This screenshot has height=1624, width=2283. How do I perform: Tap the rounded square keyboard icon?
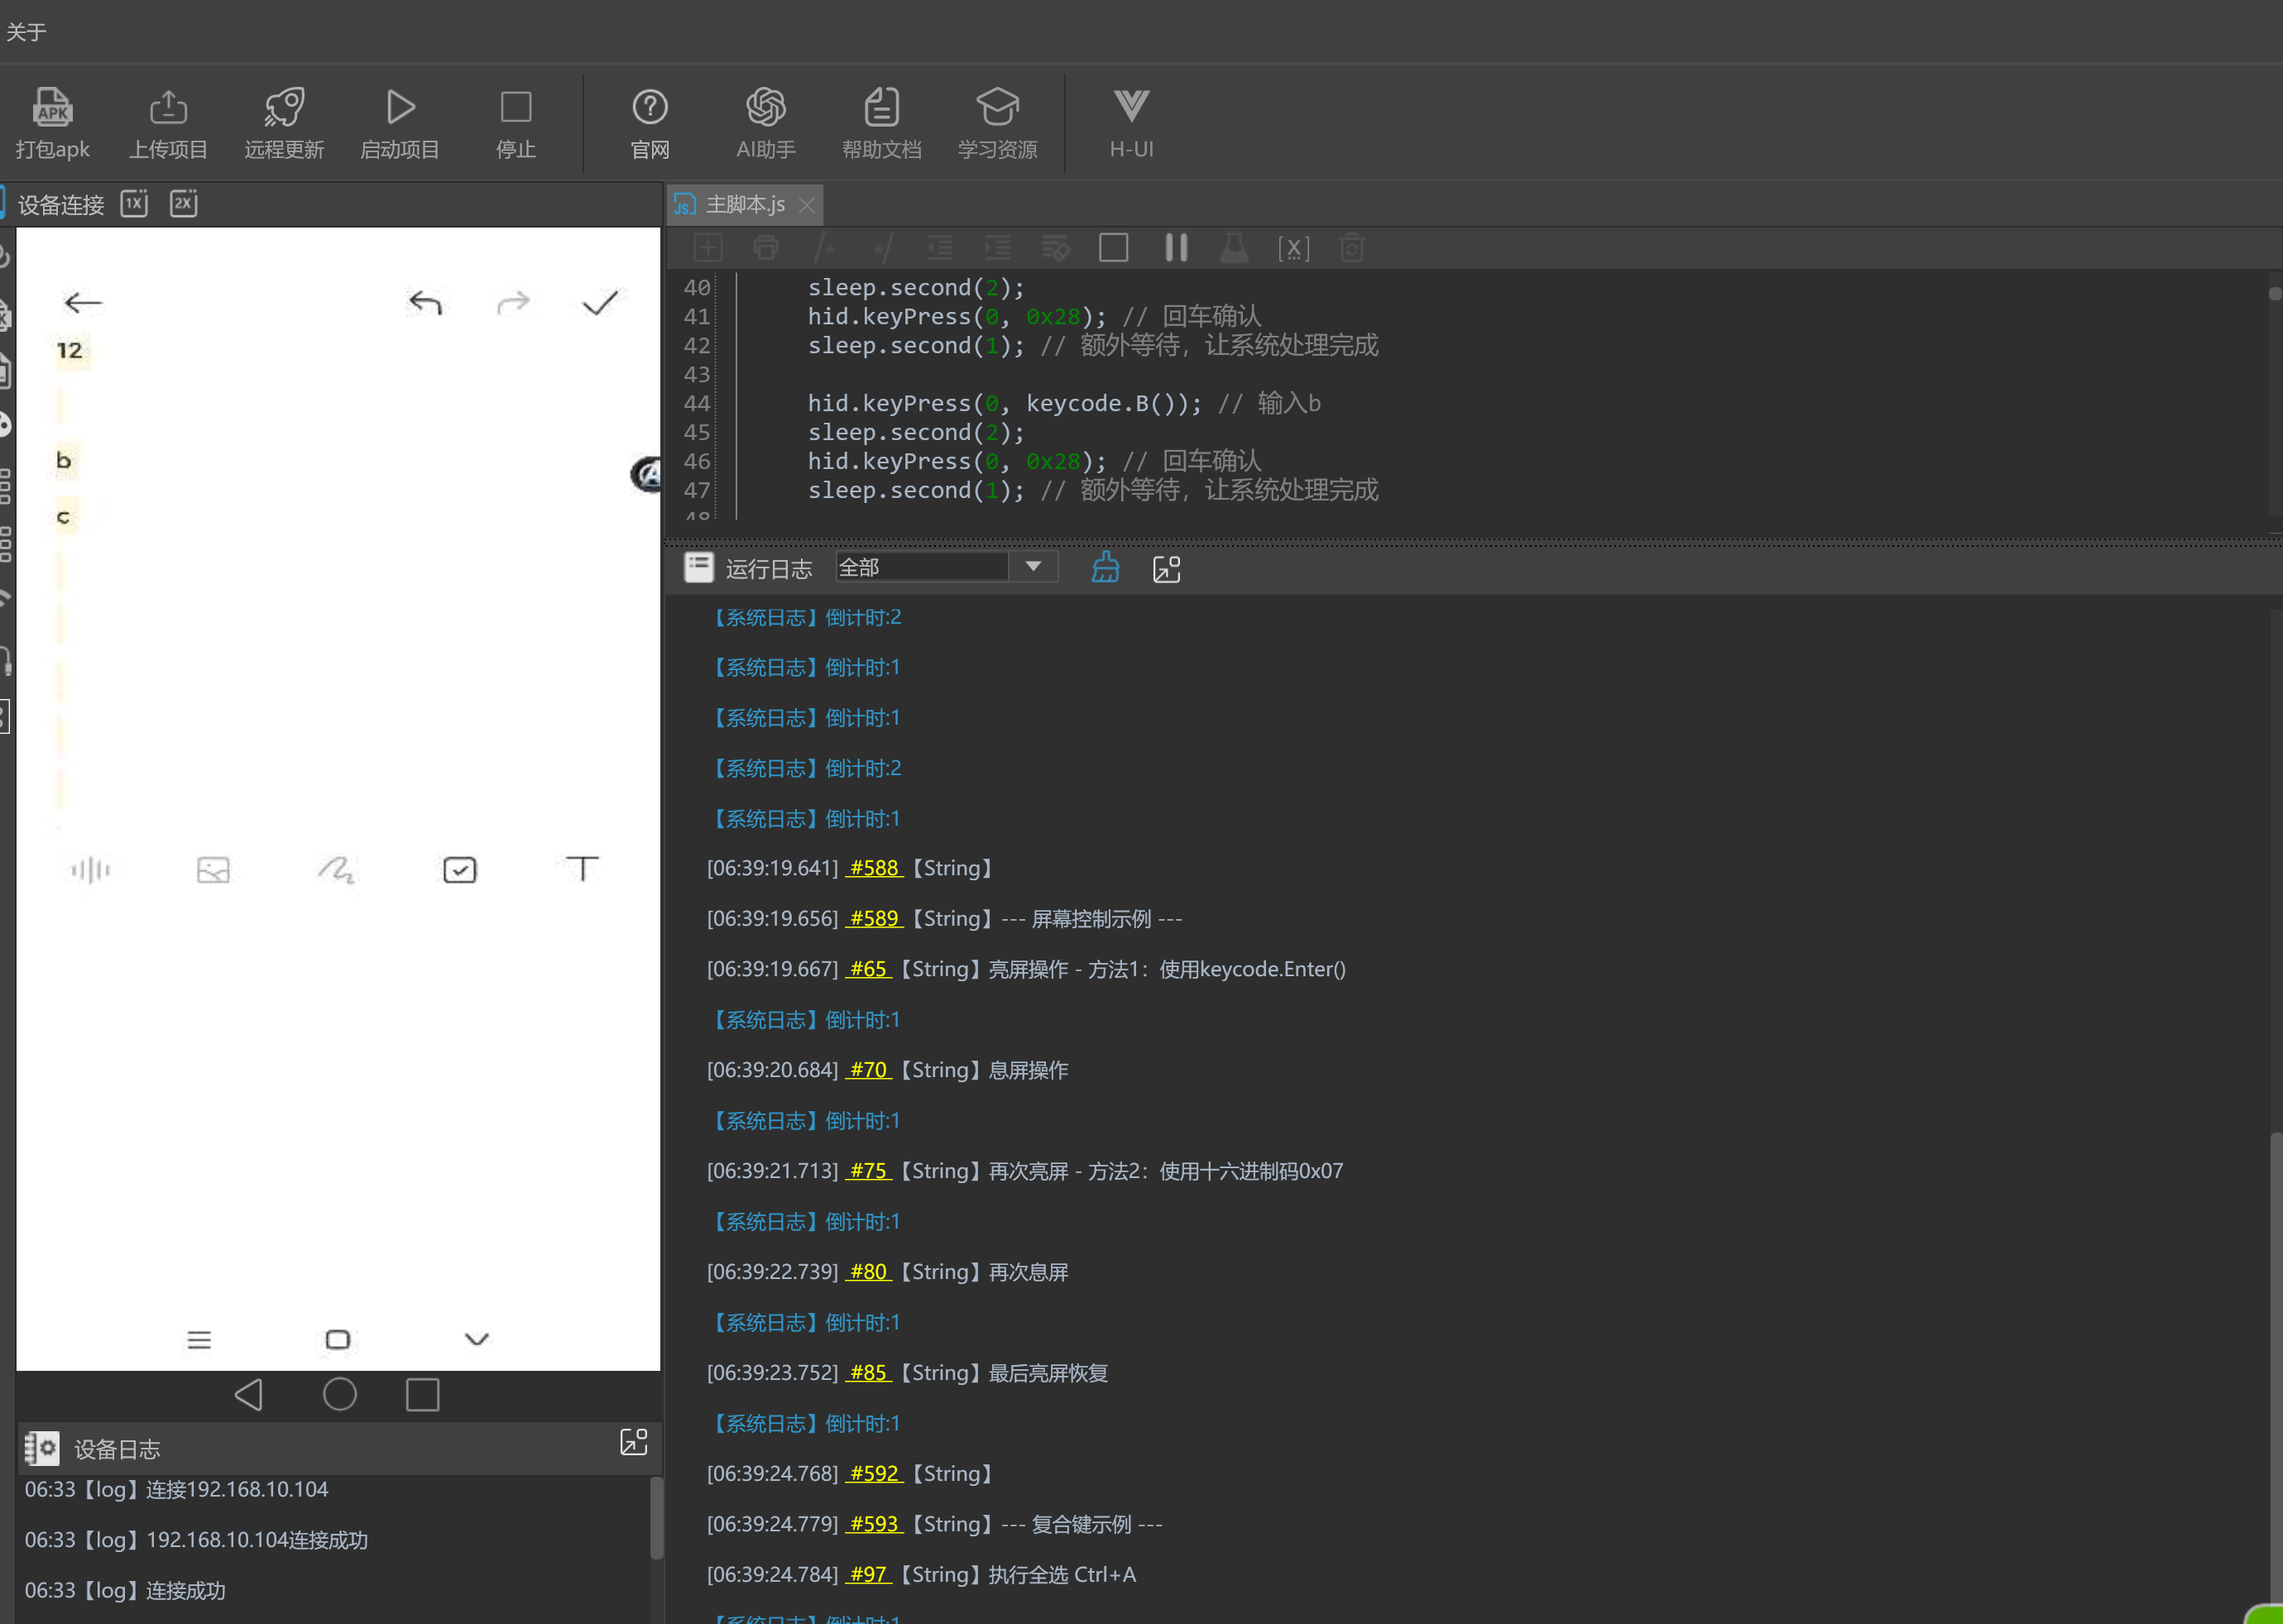[338, 1339]
